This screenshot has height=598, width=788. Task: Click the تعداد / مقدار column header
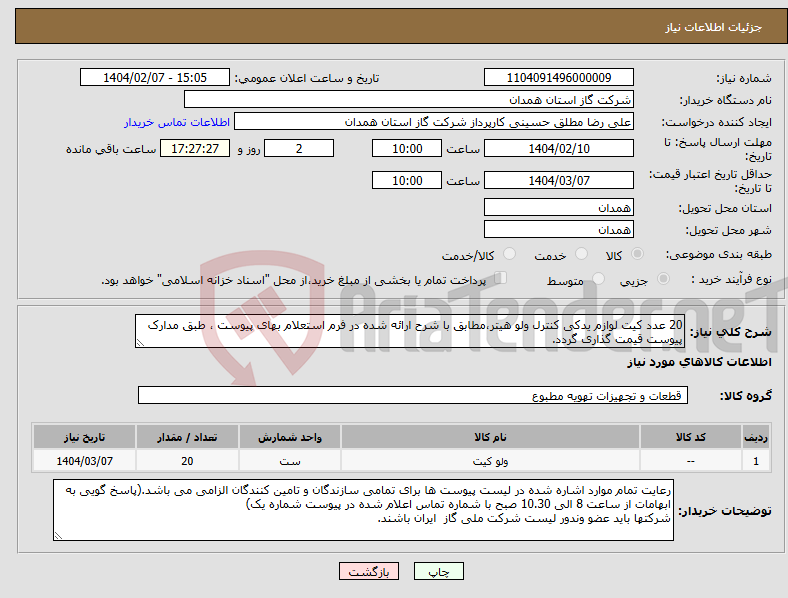pos(187,437)
